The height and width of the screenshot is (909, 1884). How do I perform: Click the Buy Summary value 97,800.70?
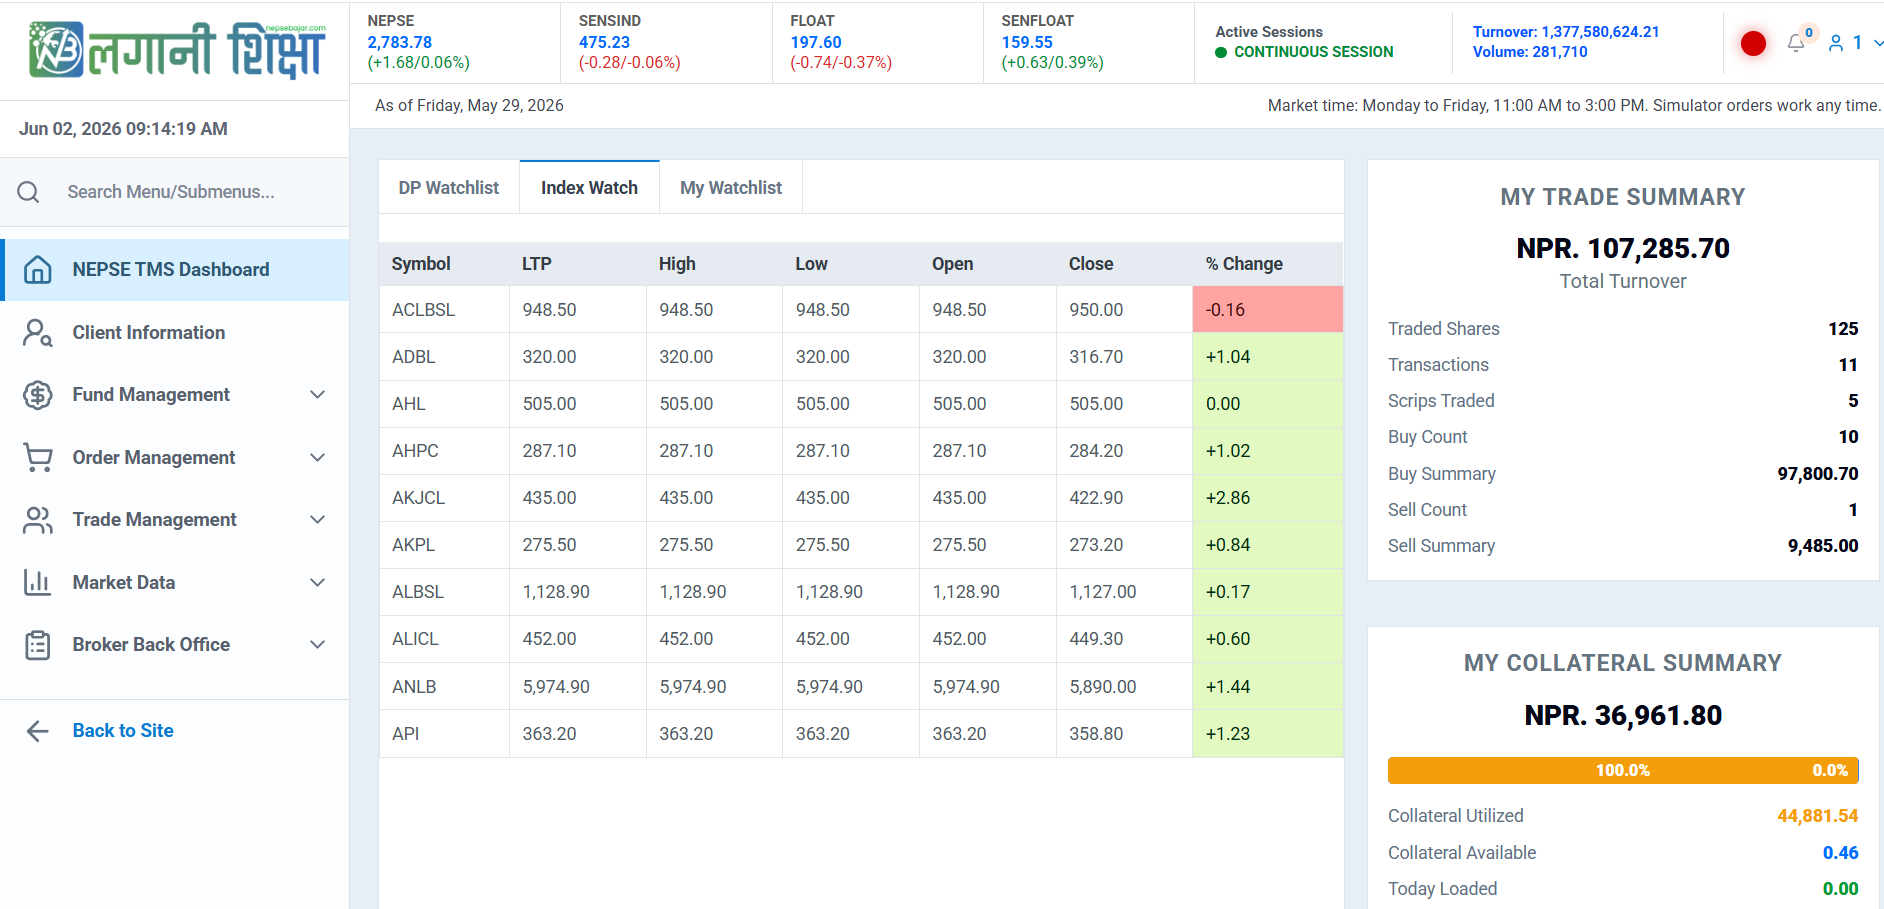1818,474
